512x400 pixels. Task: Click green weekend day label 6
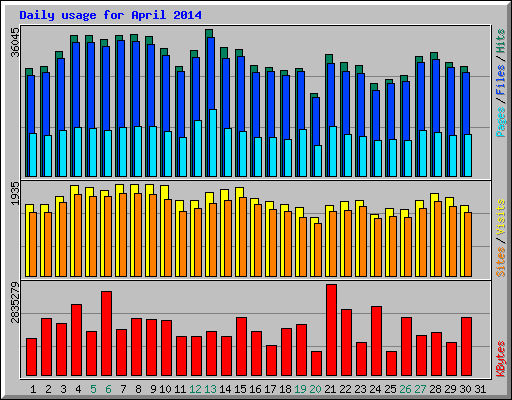click(108, 389)
